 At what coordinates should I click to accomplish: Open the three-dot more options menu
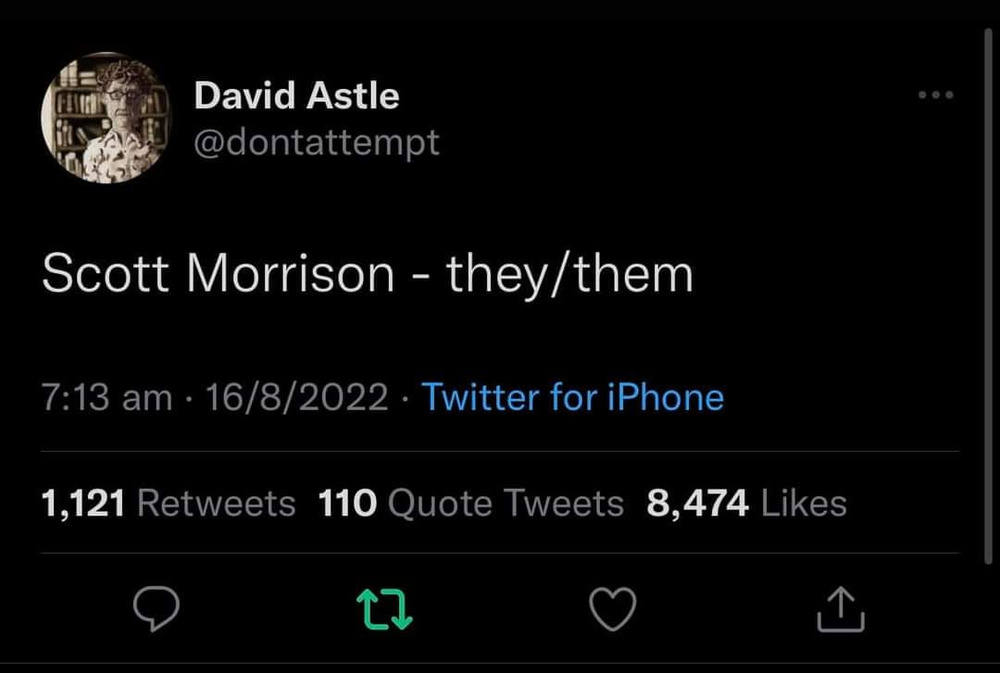[x=936, y=96]
